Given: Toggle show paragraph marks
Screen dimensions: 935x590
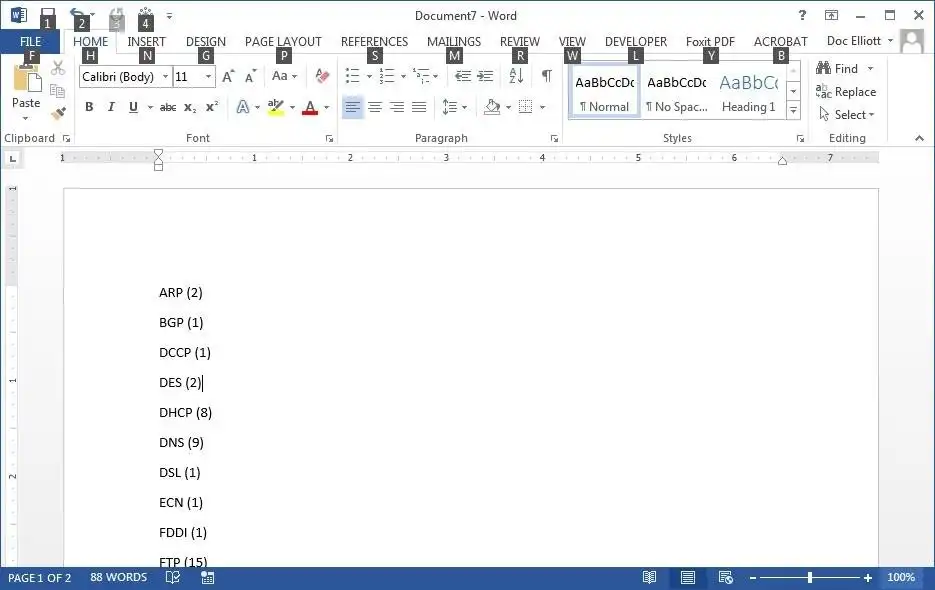Looking at the screenshot, I should click(546, 76).
